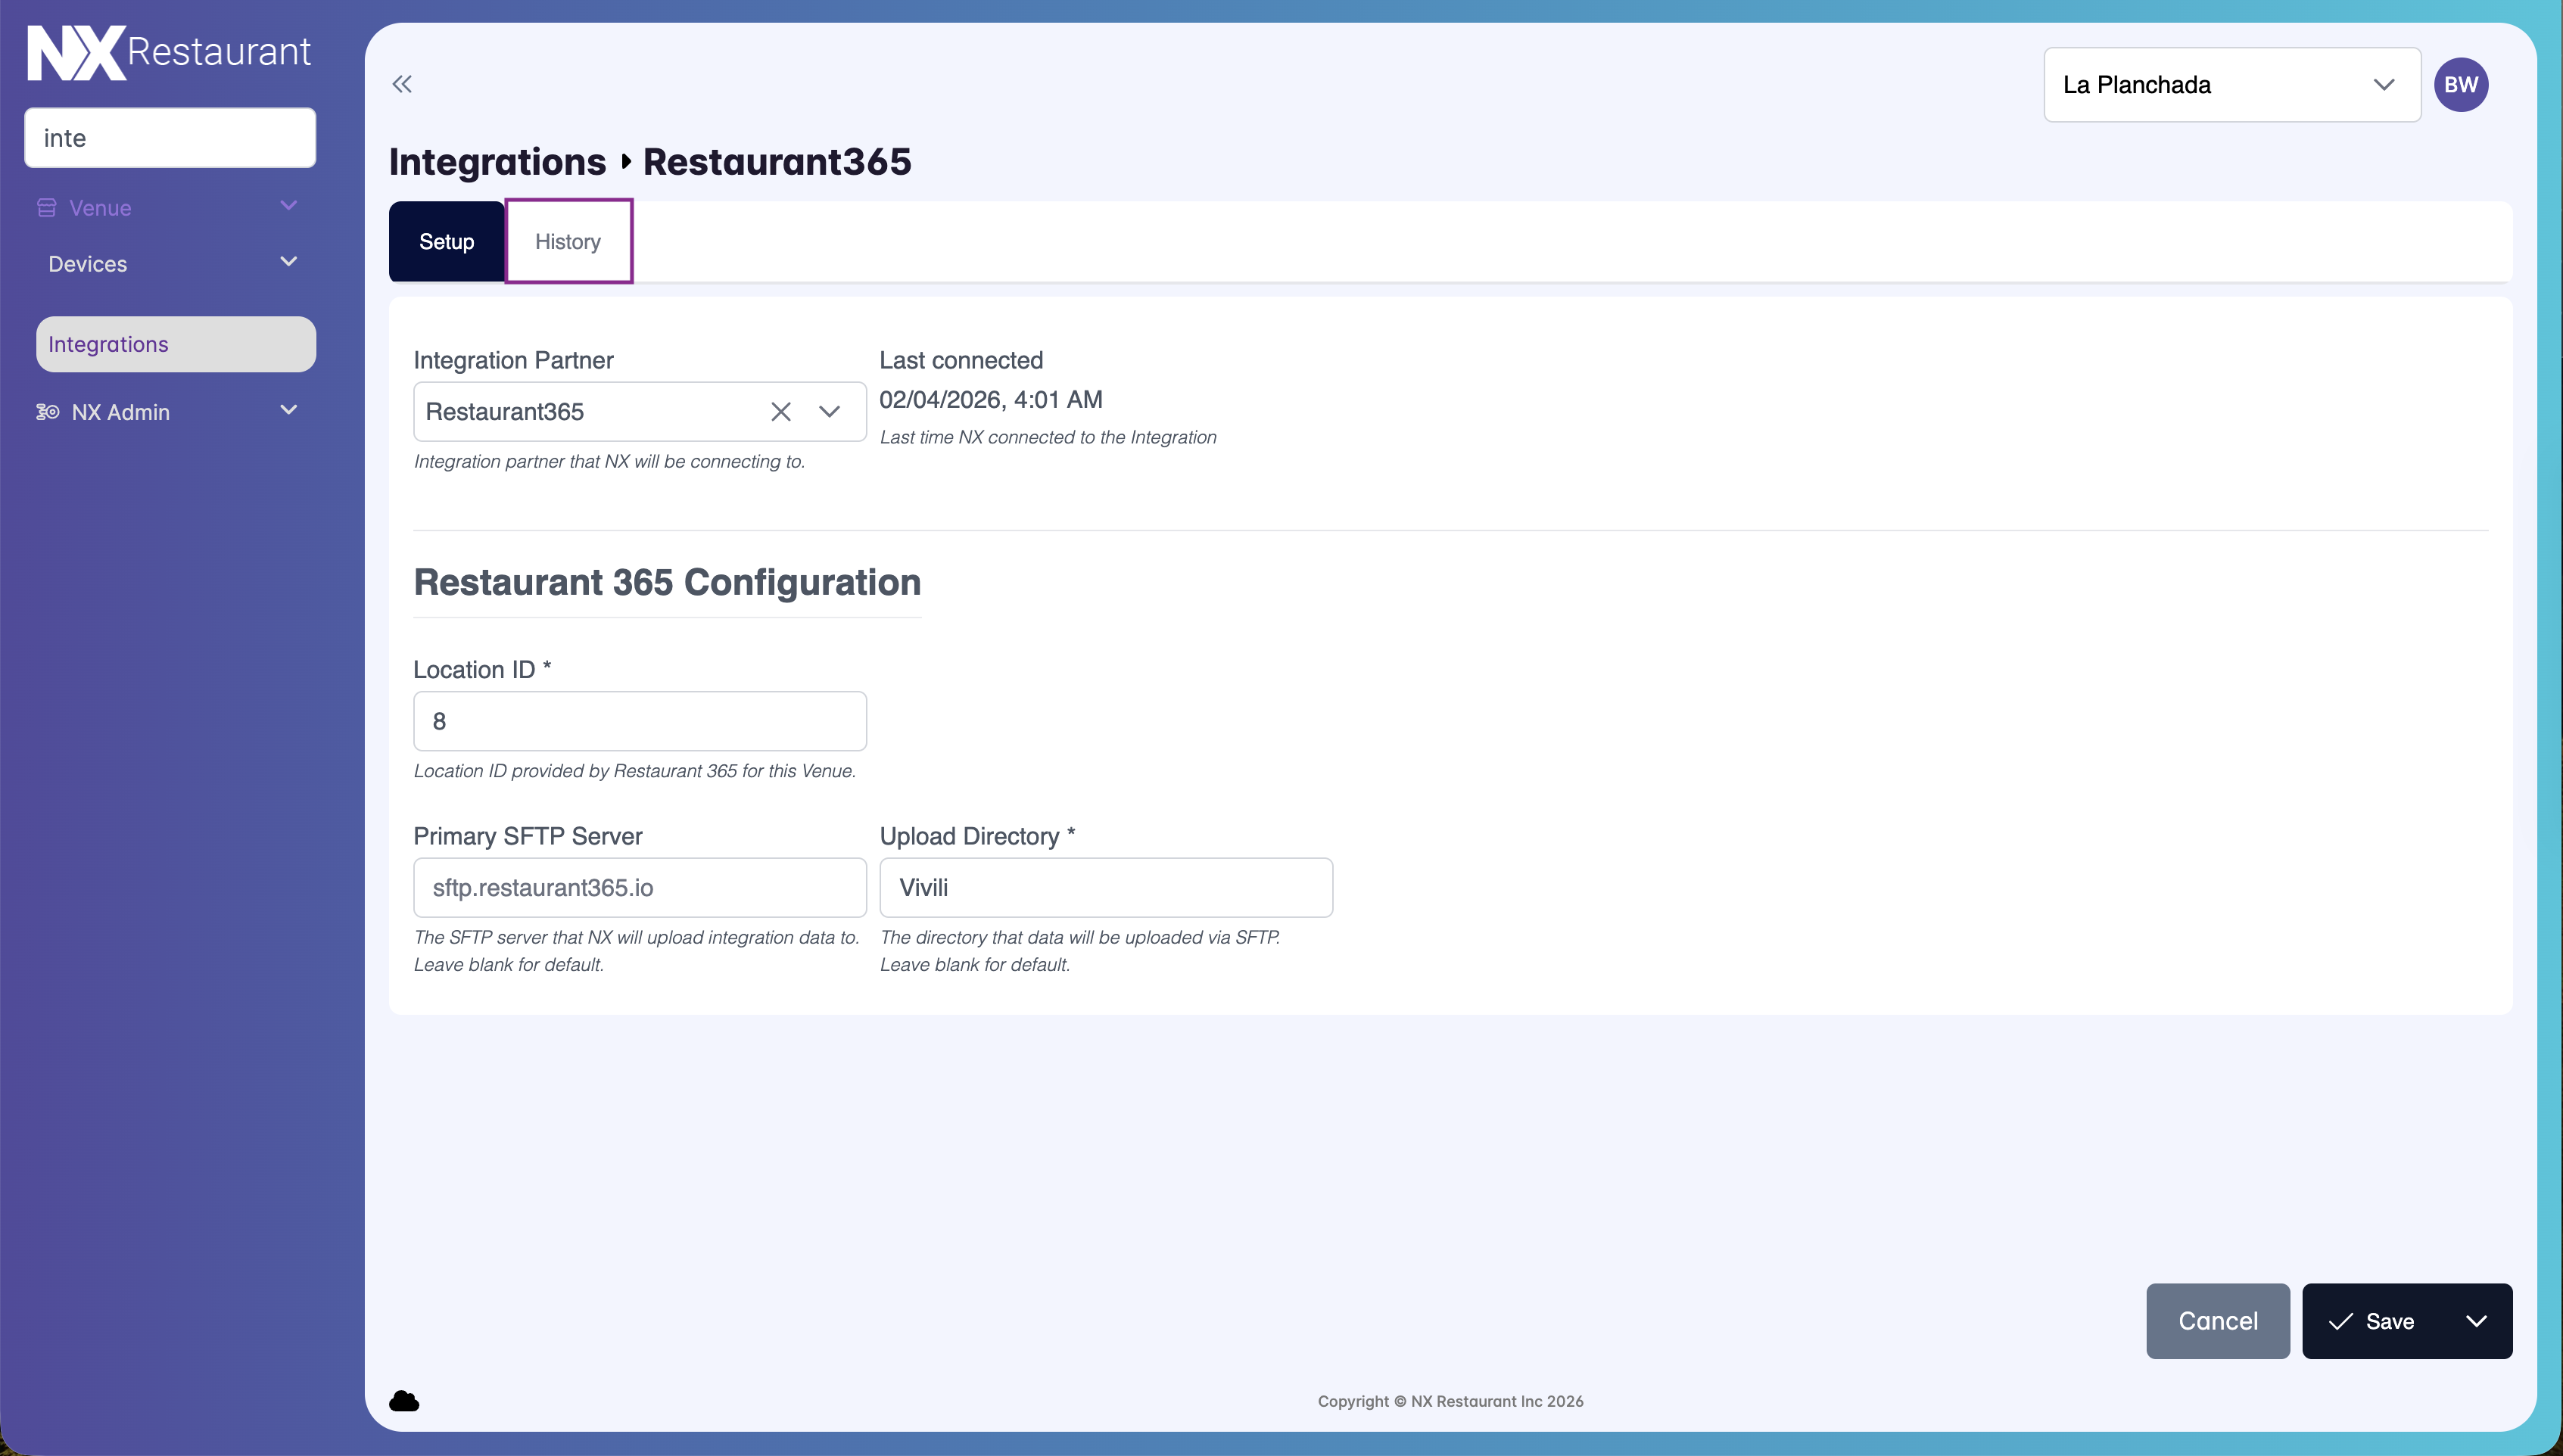The image size is (2563, 1456).
Task: Click the Location ID input field
Action: point(640,722)
